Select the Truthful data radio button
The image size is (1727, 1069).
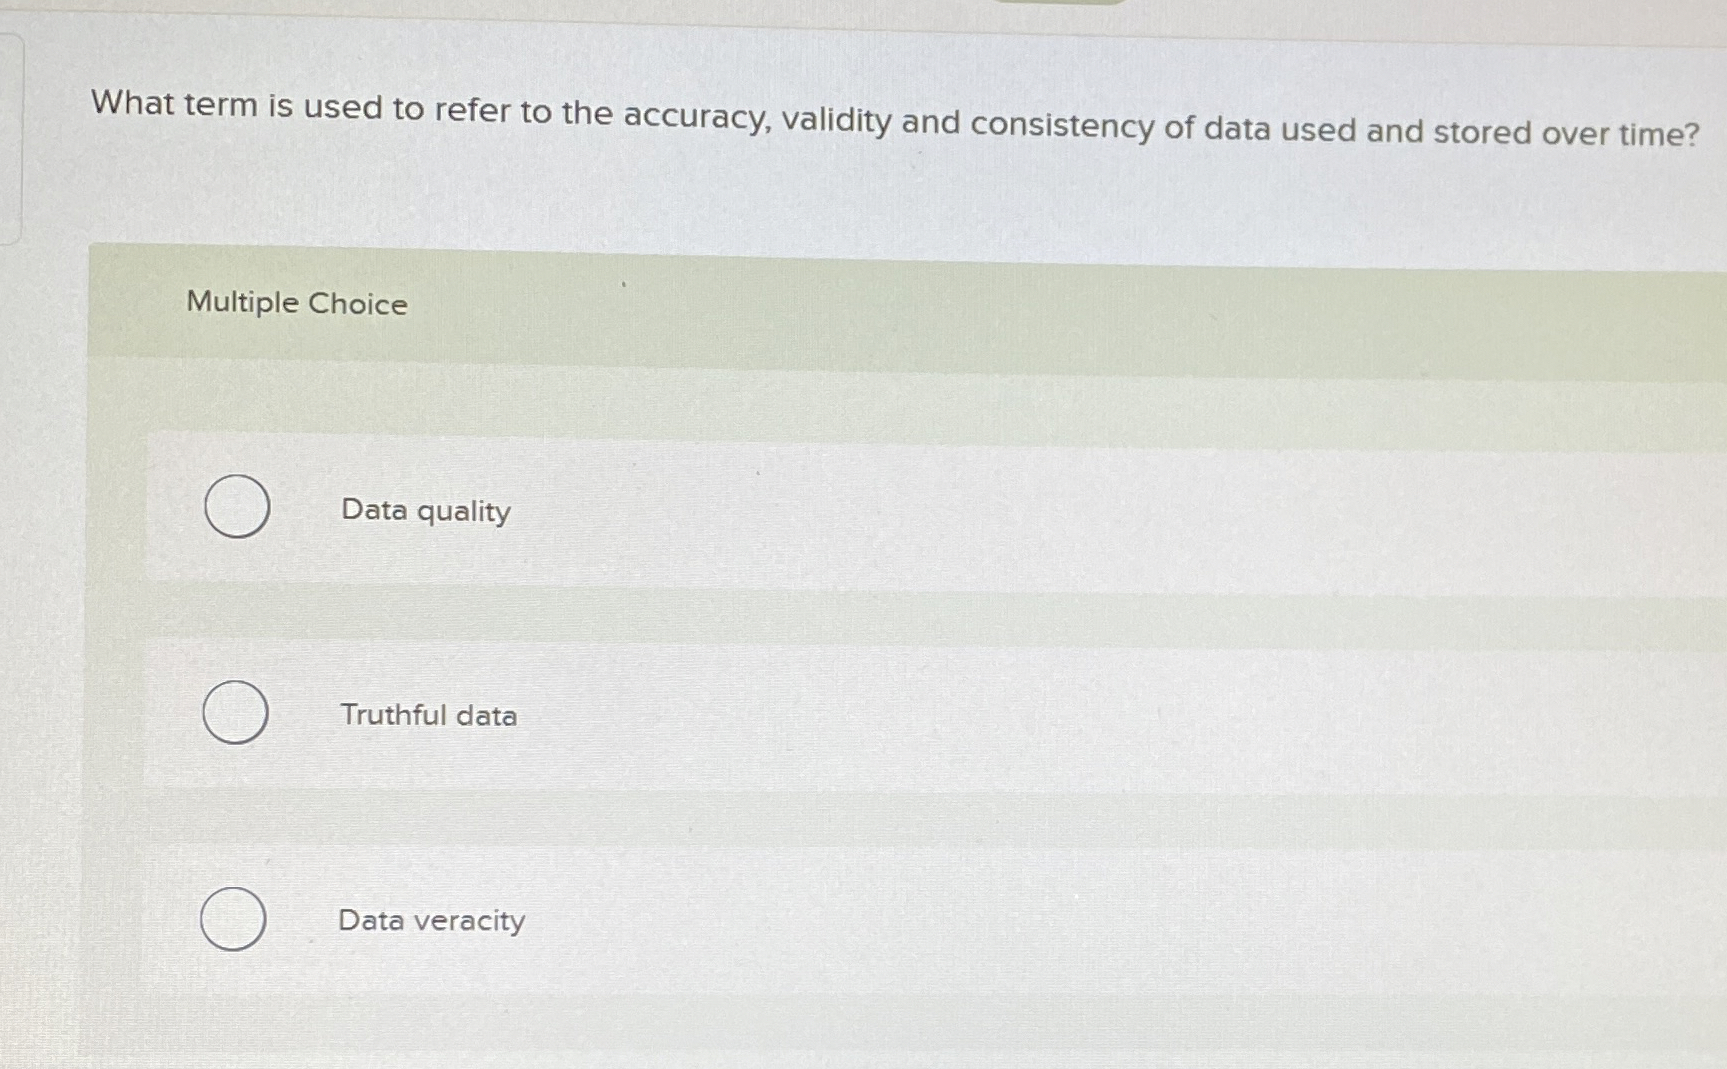236,712
